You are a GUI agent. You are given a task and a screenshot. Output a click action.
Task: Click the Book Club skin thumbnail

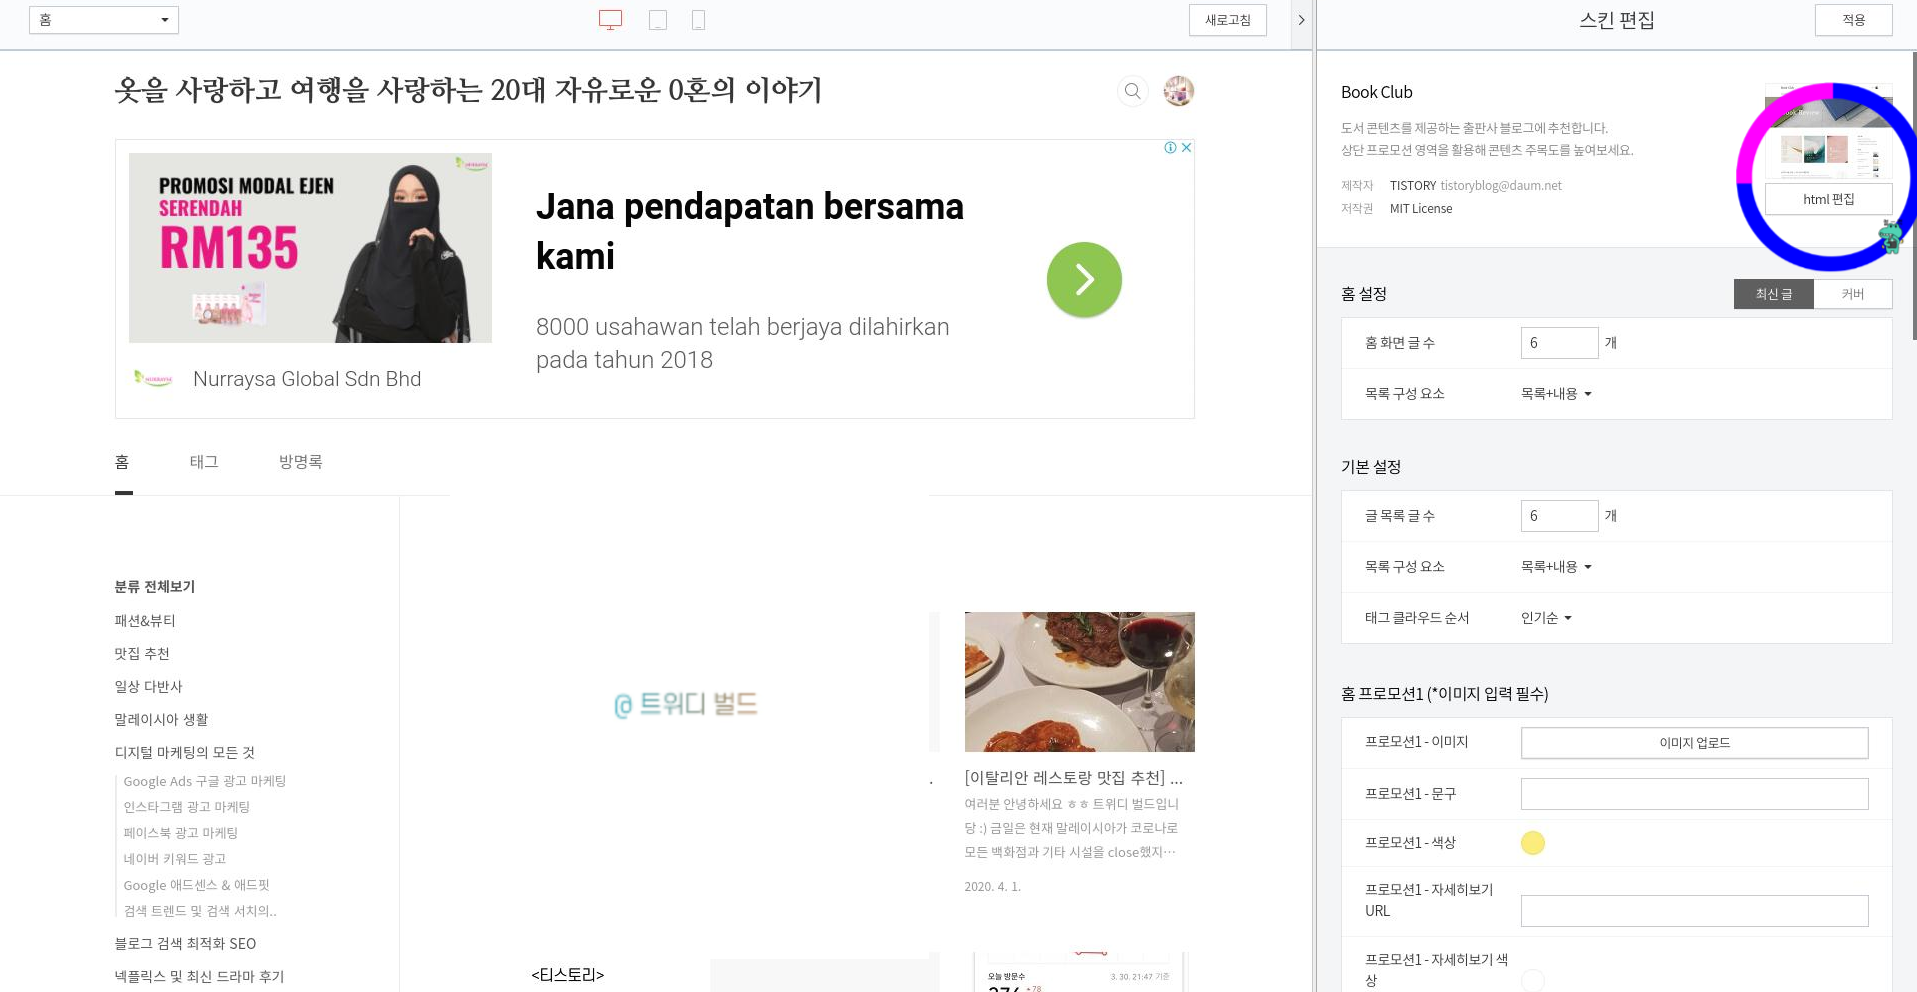coord(1828,133)
